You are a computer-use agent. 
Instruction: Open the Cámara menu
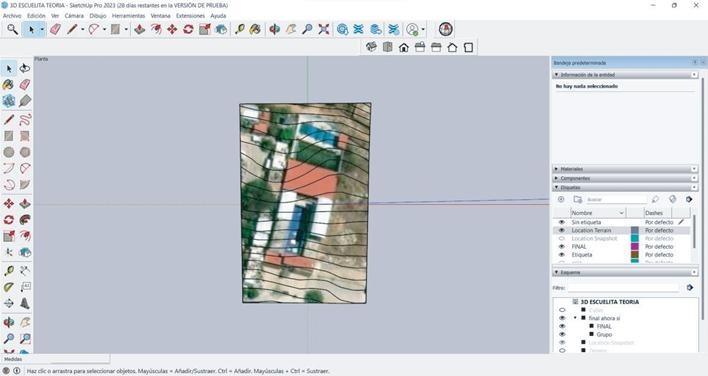click(x=74, y=15)
